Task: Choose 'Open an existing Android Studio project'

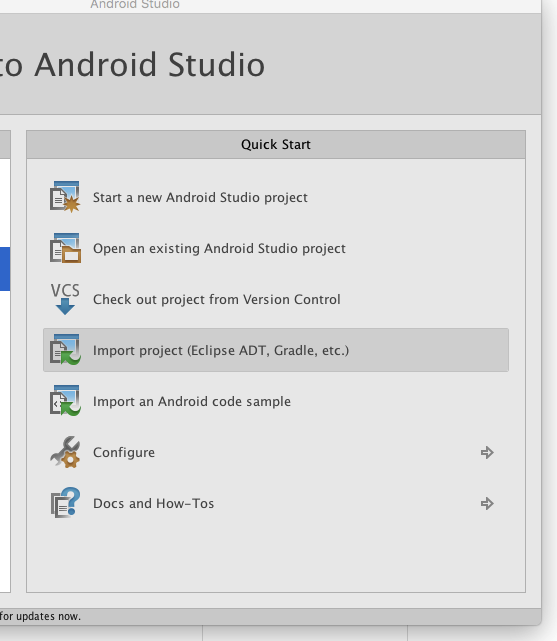Action: click(x=219, y=249)
